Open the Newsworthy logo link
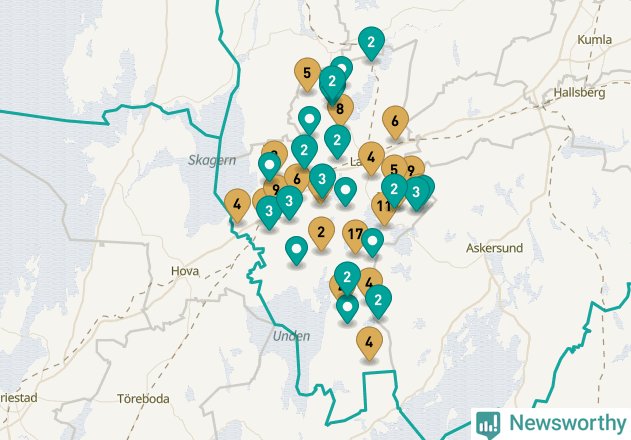 coord(551,424)
